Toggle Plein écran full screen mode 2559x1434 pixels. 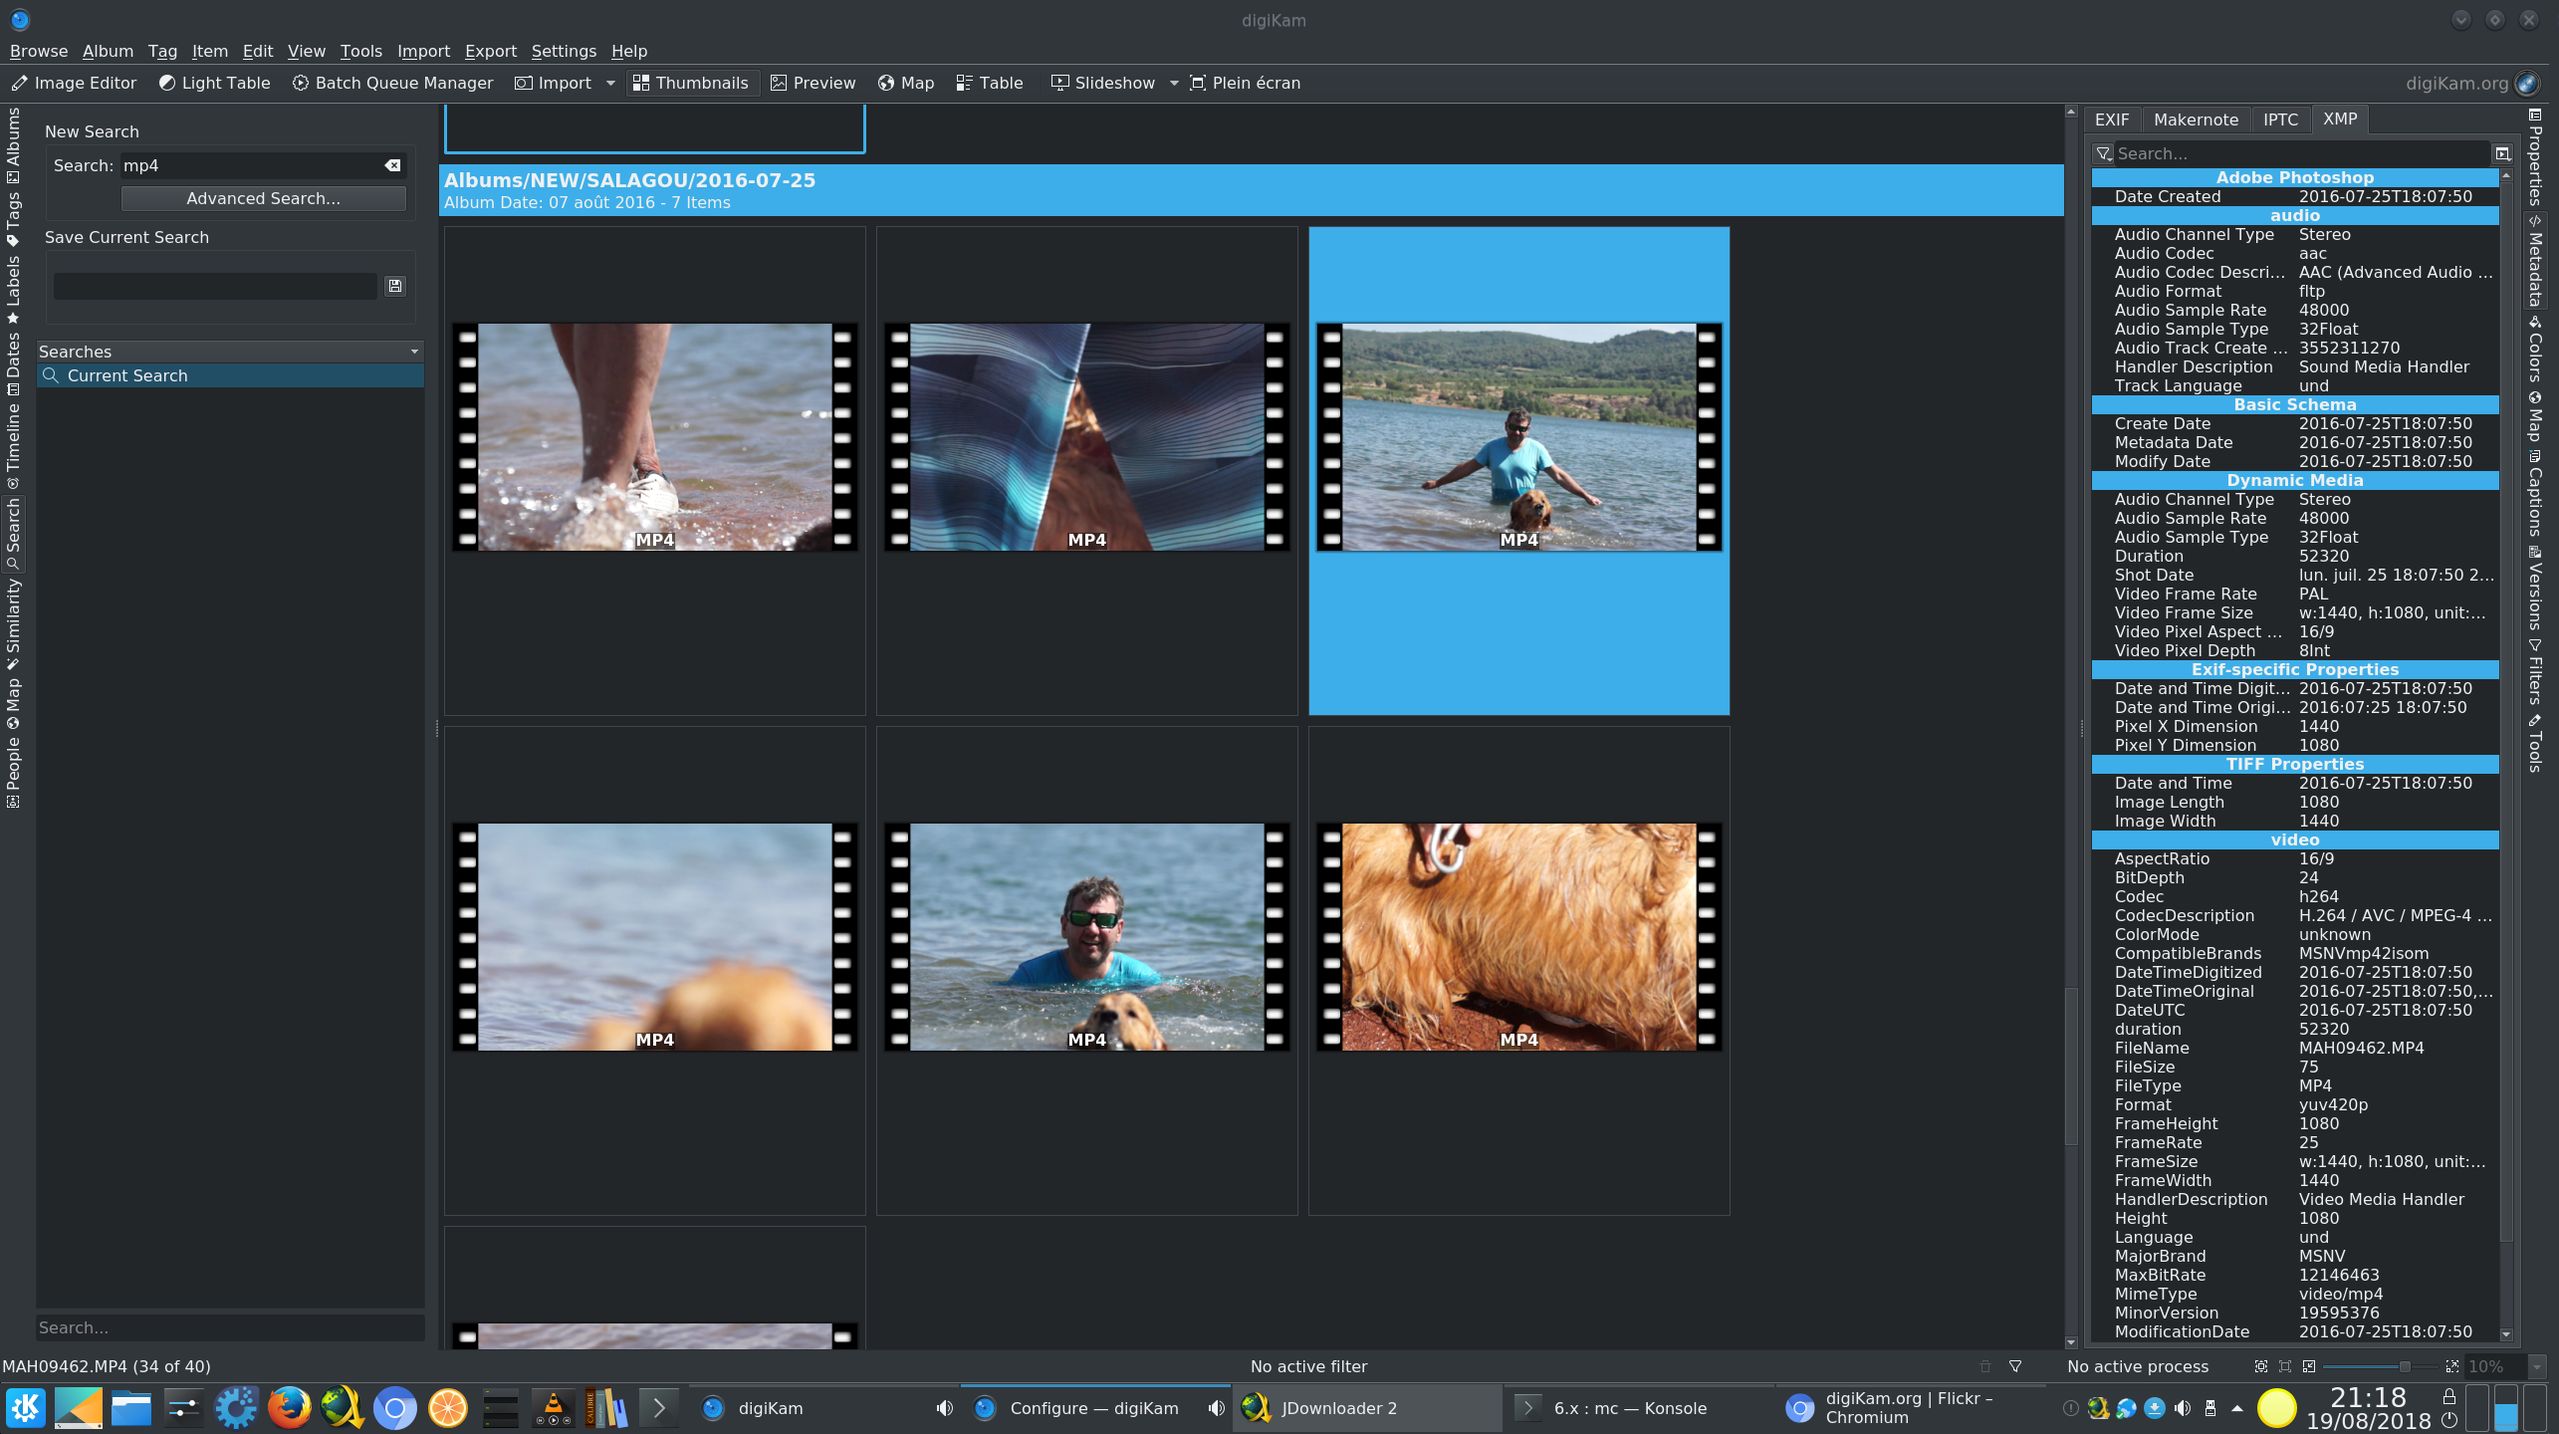pyautogui.click(x=1245, y=83)
